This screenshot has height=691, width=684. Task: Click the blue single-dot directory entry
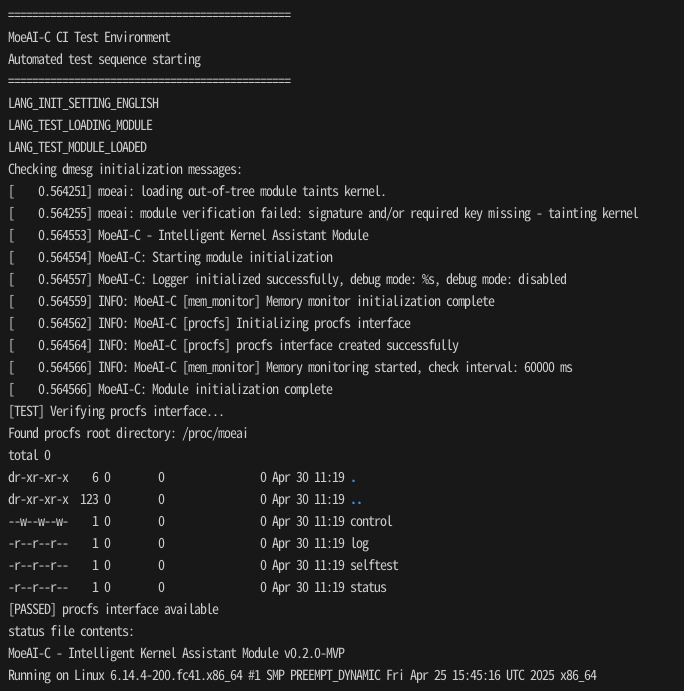click(353, 480)
